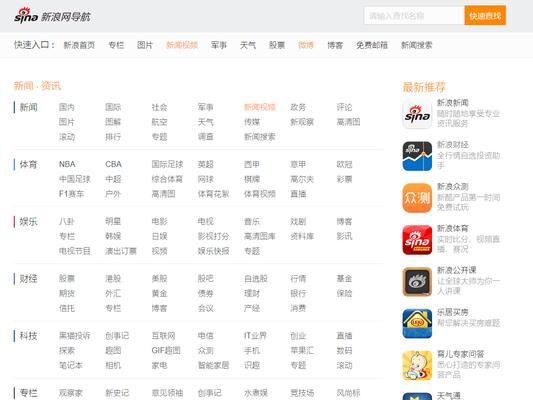Open 评论 link under 新闻

344,107
